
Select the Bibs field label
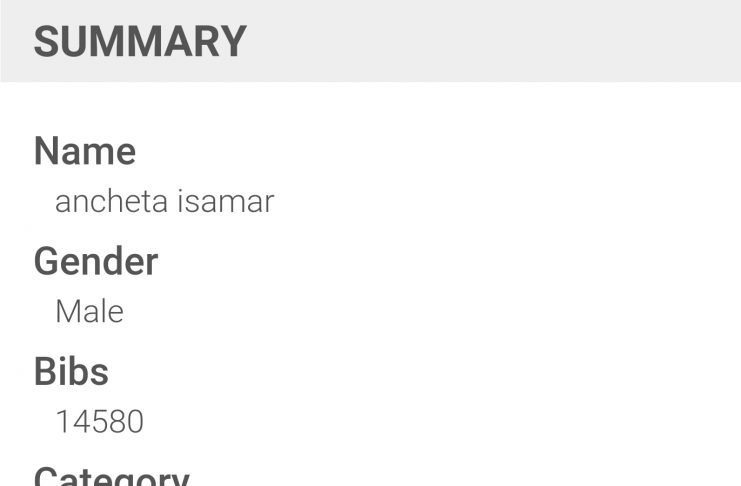coord(71,371)
